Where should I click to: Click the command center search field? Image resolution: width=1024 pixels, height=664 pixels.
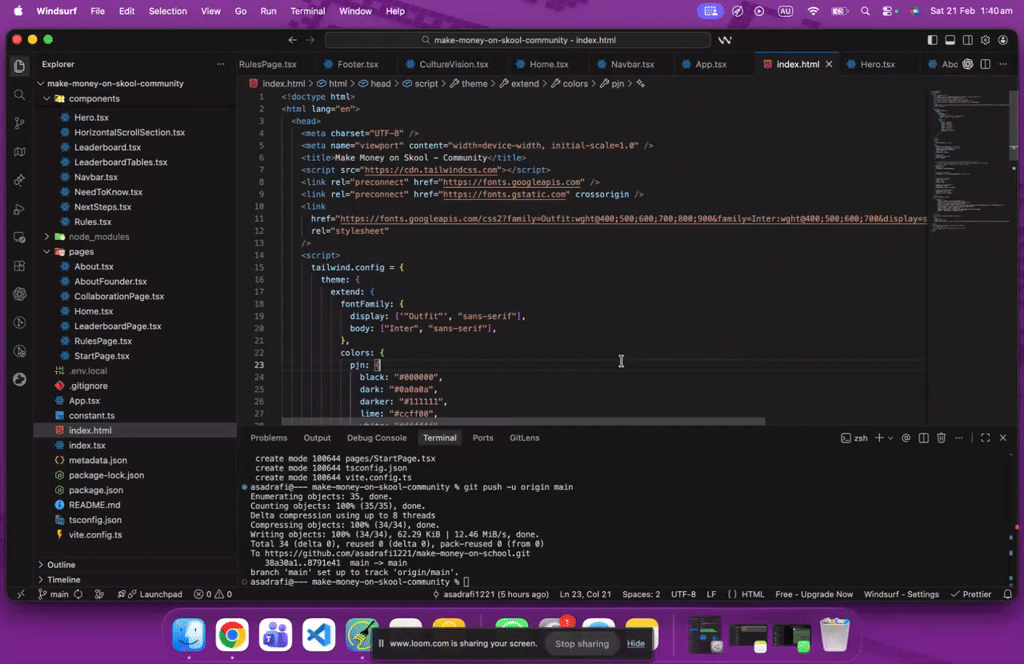[517, 40]
